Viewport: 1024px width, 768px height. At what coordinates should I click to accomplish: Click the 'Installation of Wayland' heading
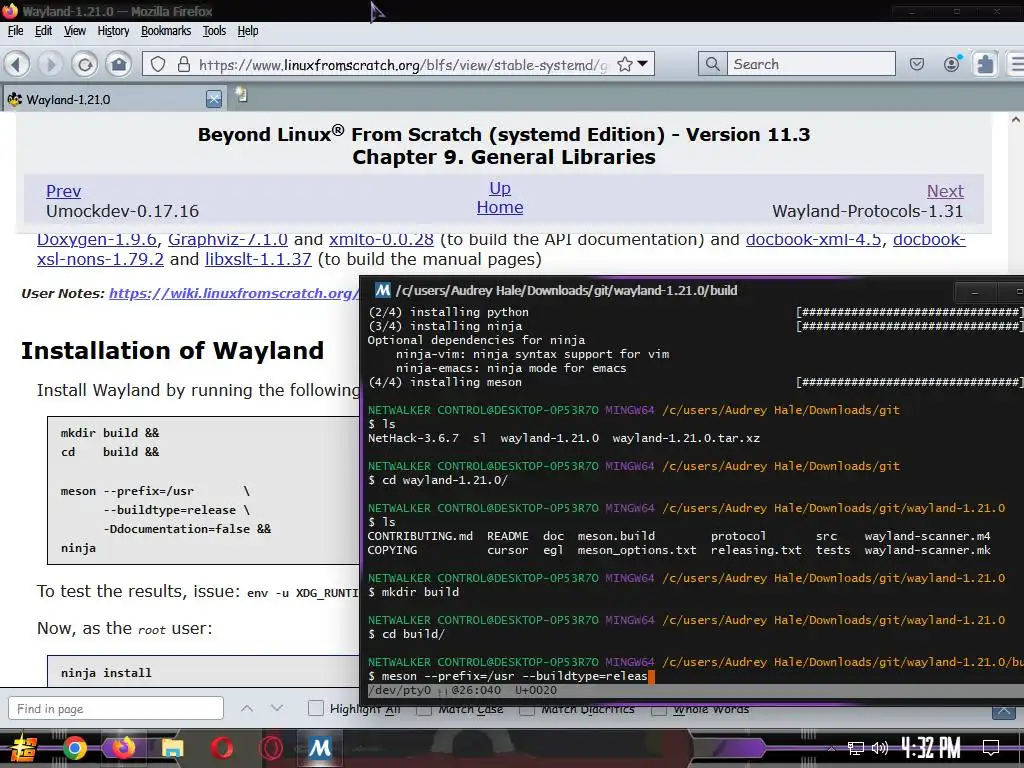pyautogui.click(x=172, y=351)
